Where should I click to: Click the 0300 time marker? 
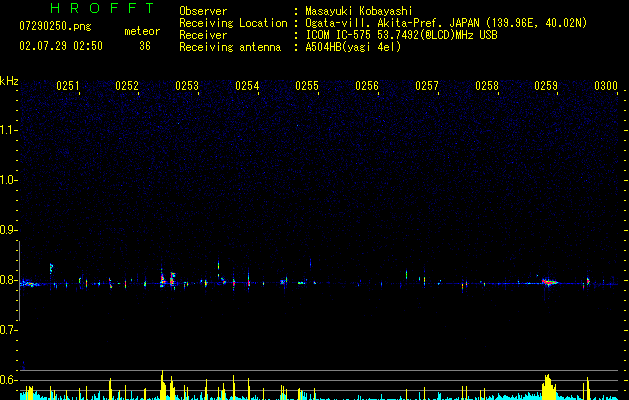606,86
